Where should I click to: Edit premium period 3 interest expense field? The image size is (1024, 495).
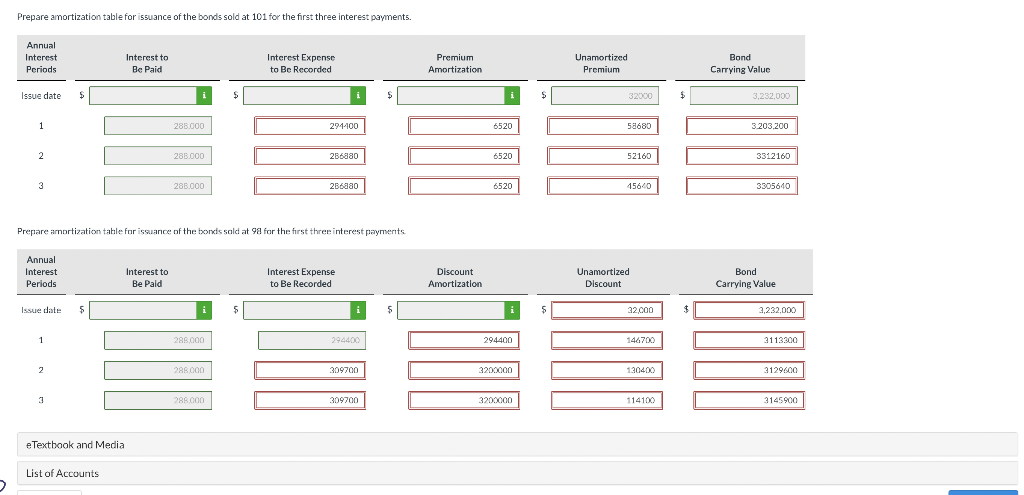tap(310, 186)
